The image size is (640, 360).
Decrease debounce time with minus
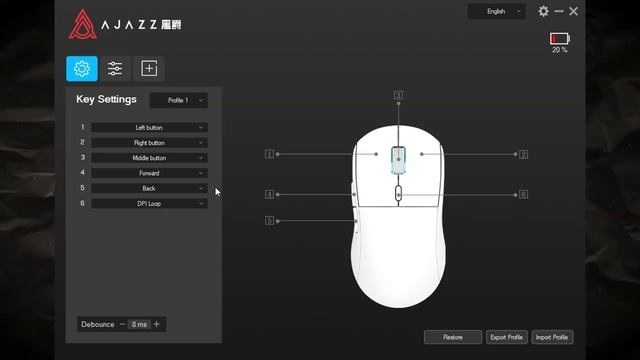click(122, 324)
